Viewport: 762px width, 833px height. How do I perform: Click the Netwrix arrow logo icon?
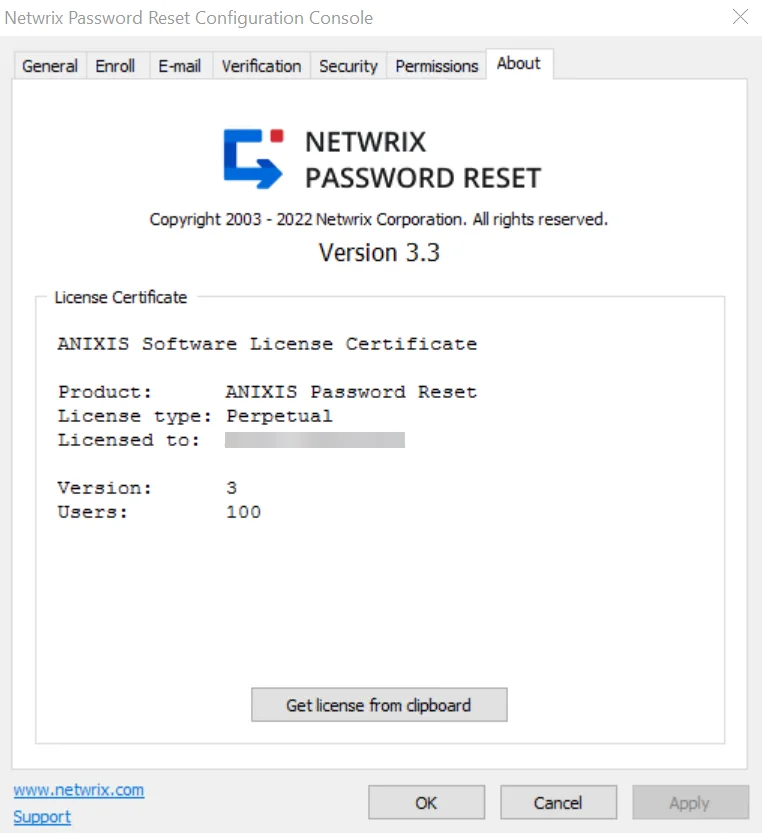pyautogui.click(x=253, y=159)
